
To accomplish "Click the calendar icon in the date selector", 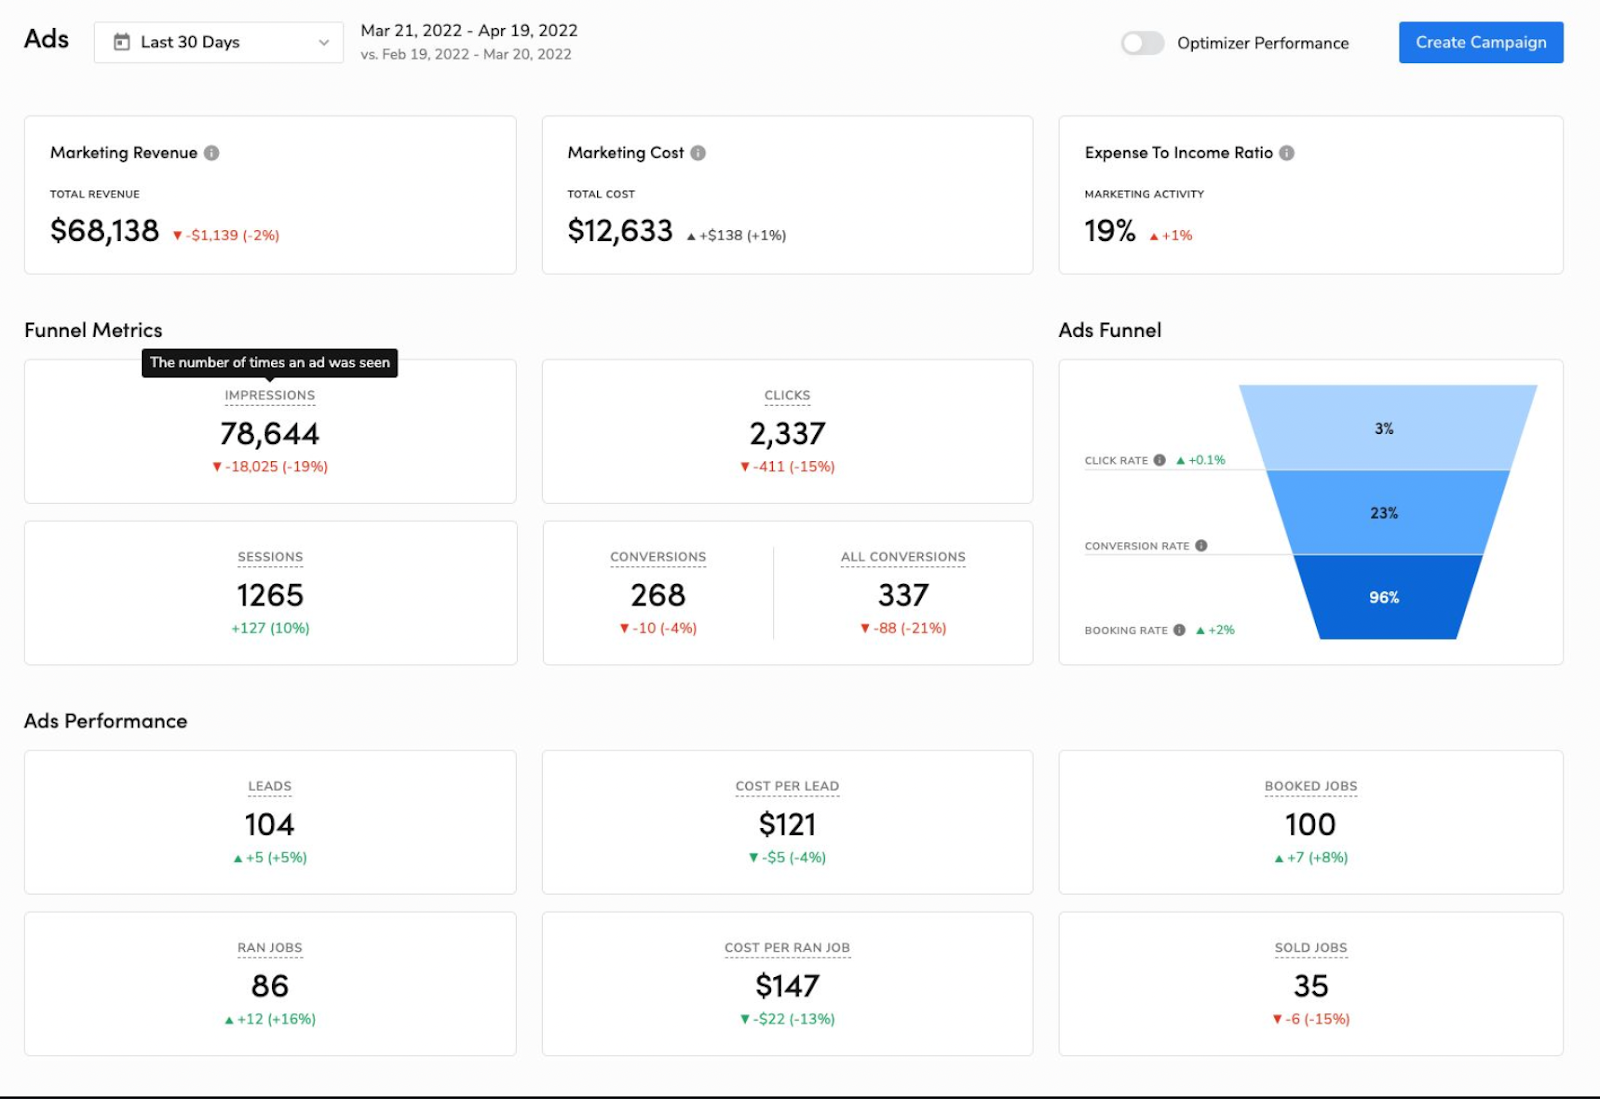I will coord(123,42).
